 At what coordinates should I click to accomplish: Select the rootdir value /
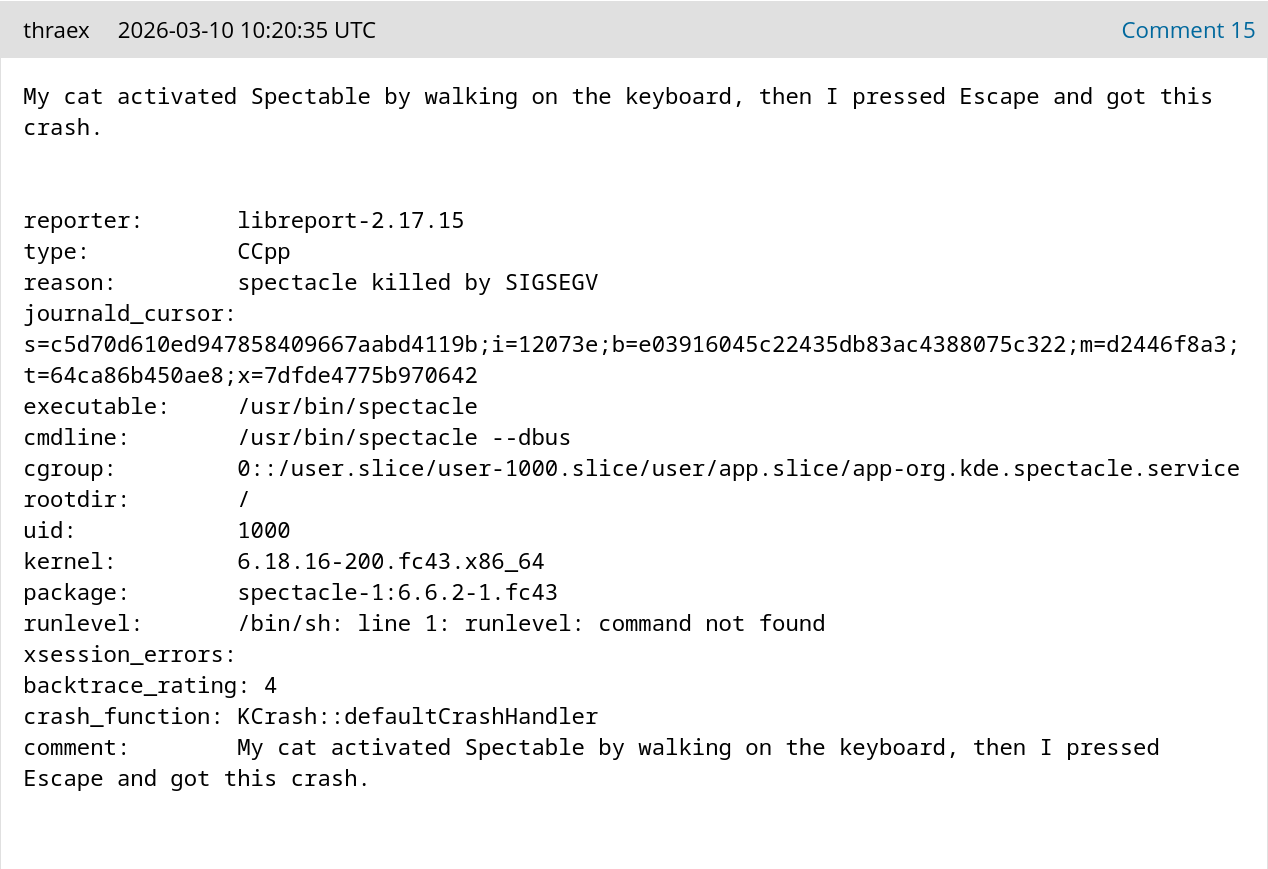tap(241, 499)
